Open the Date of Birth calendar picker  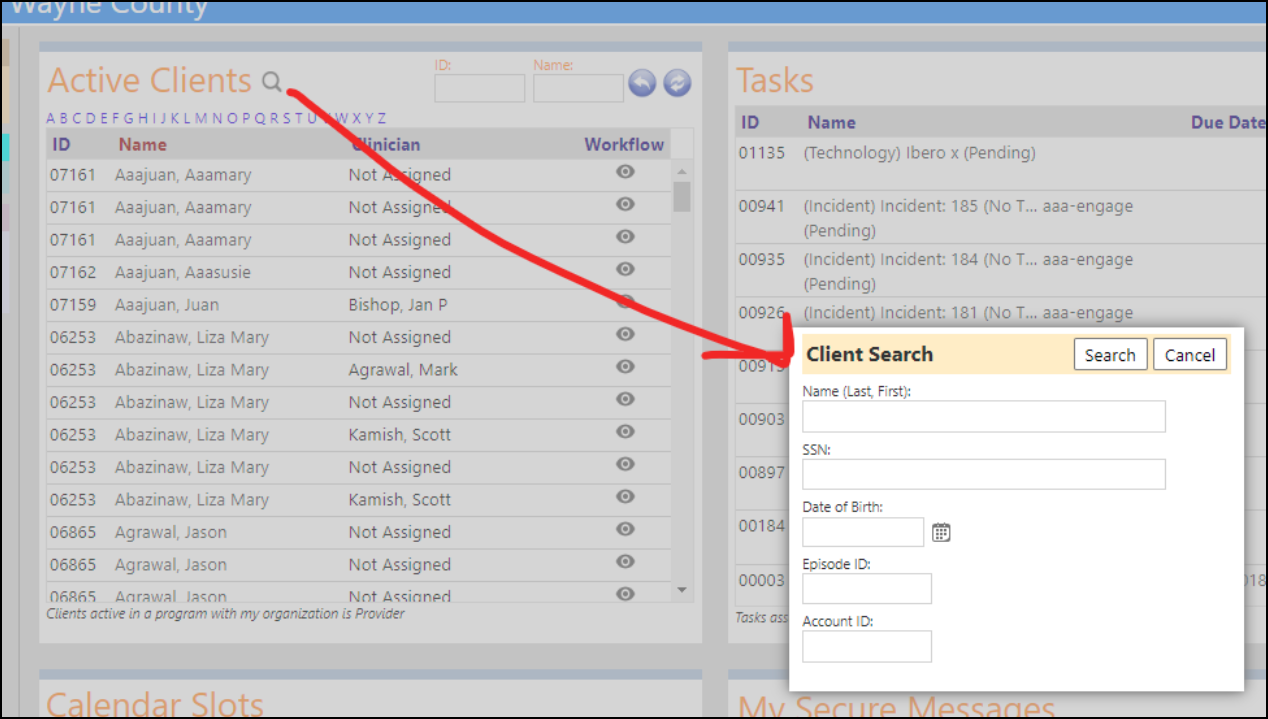click(941, 532)
